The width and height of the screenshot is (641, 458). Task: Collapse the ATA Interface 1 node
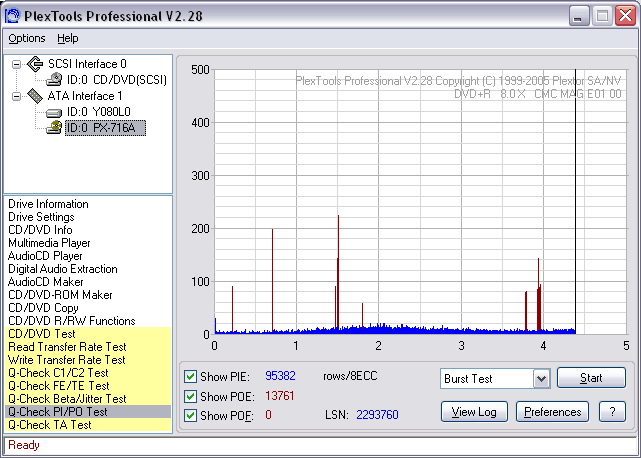pyautogui.click(x=16, y=97)
